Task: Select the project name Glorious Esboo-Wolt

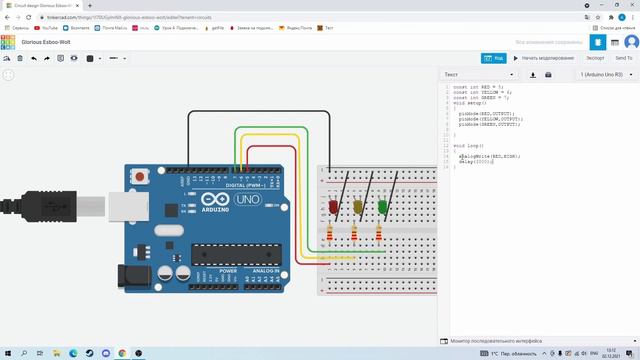Action: (46, 42)
